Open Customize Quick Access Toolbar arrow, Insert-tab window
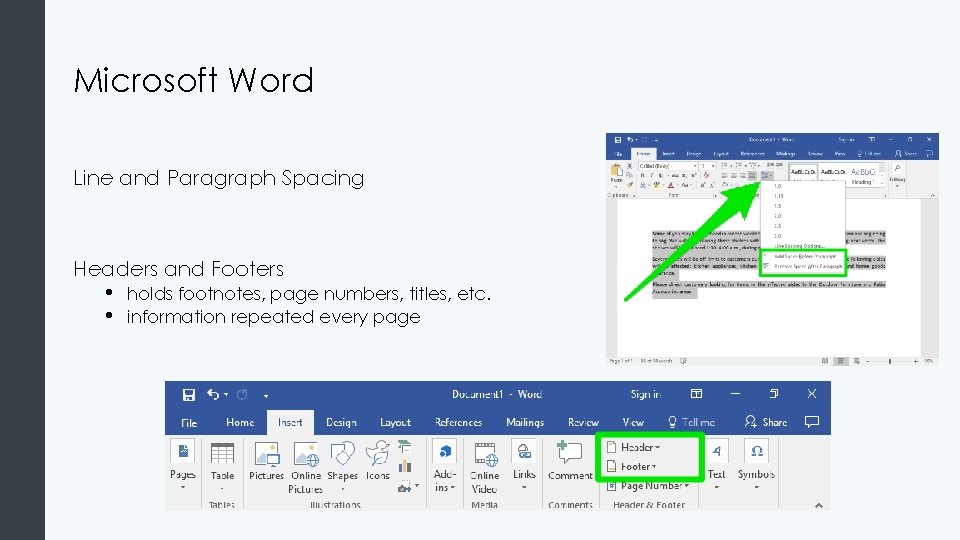Image resolution: width=960 pixels, height=540 pixels. (x=266, y=396)
